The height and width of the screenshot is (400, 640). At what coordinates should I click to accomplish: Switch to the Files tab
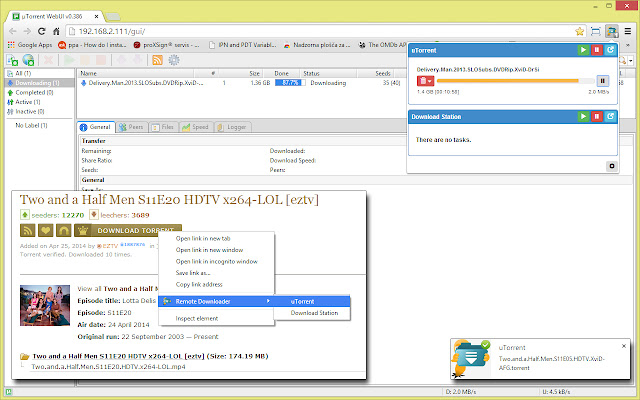coord(163,127)
